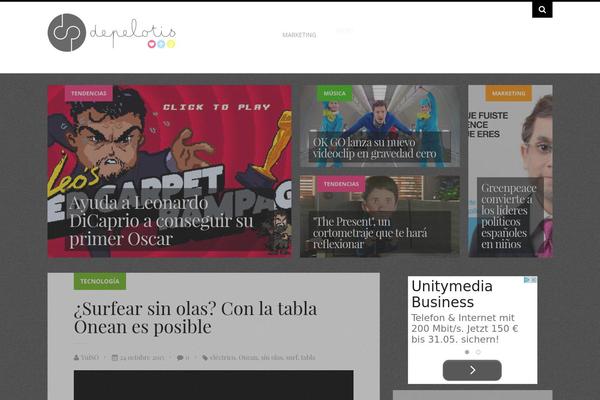Click the calendar date icon on the post
This screenshot has height=400, width=600.
tap(114, 358)
